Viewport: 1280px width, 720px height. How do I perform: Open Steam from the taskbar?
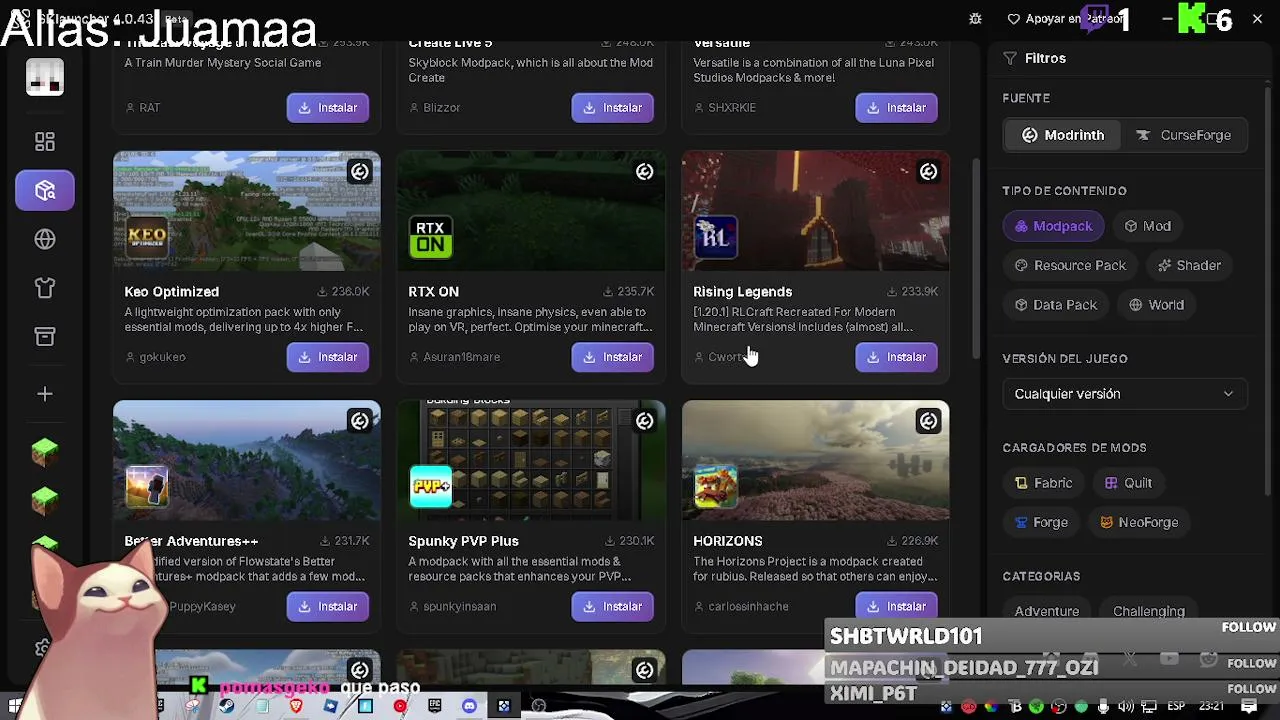(x=226, y=707)
